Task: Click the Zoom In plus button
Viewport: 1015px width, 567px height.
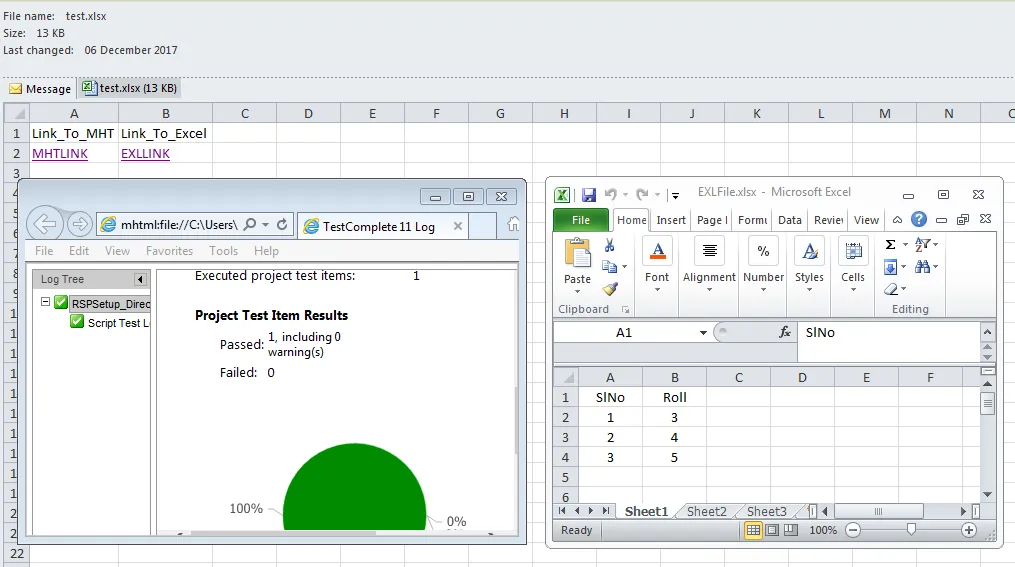Action: pos(968,530)
